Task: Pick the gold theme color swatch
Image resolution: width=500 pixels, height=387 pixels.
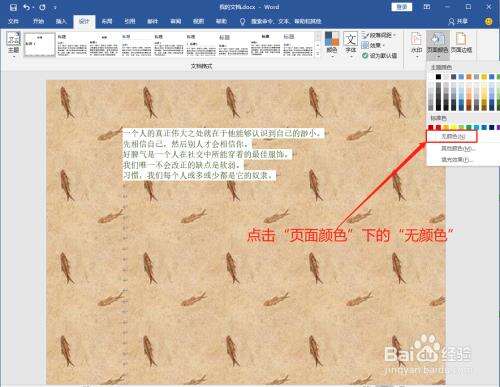Action: click(x=484, y=77)
